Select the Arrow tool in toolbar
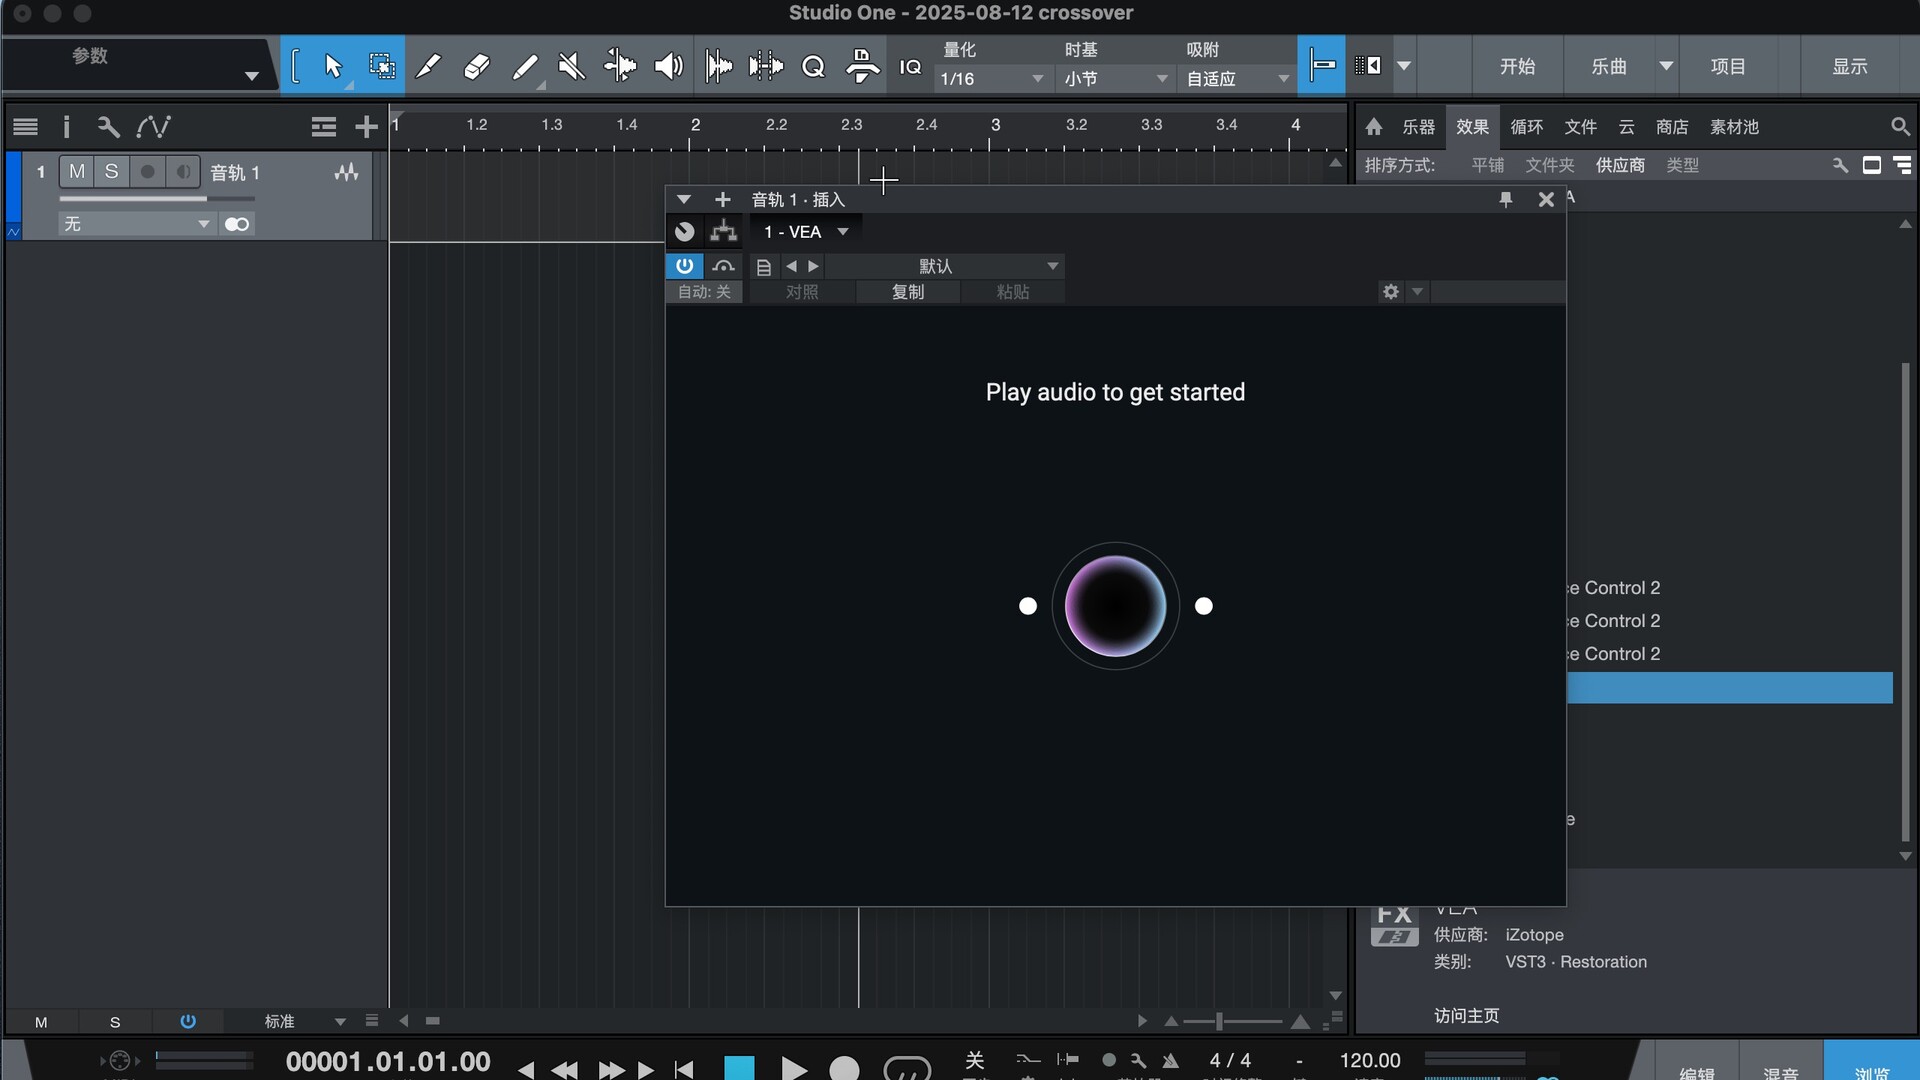Image resolution: width=1920 pixels, height=1080 pixels. pos(333,66)
